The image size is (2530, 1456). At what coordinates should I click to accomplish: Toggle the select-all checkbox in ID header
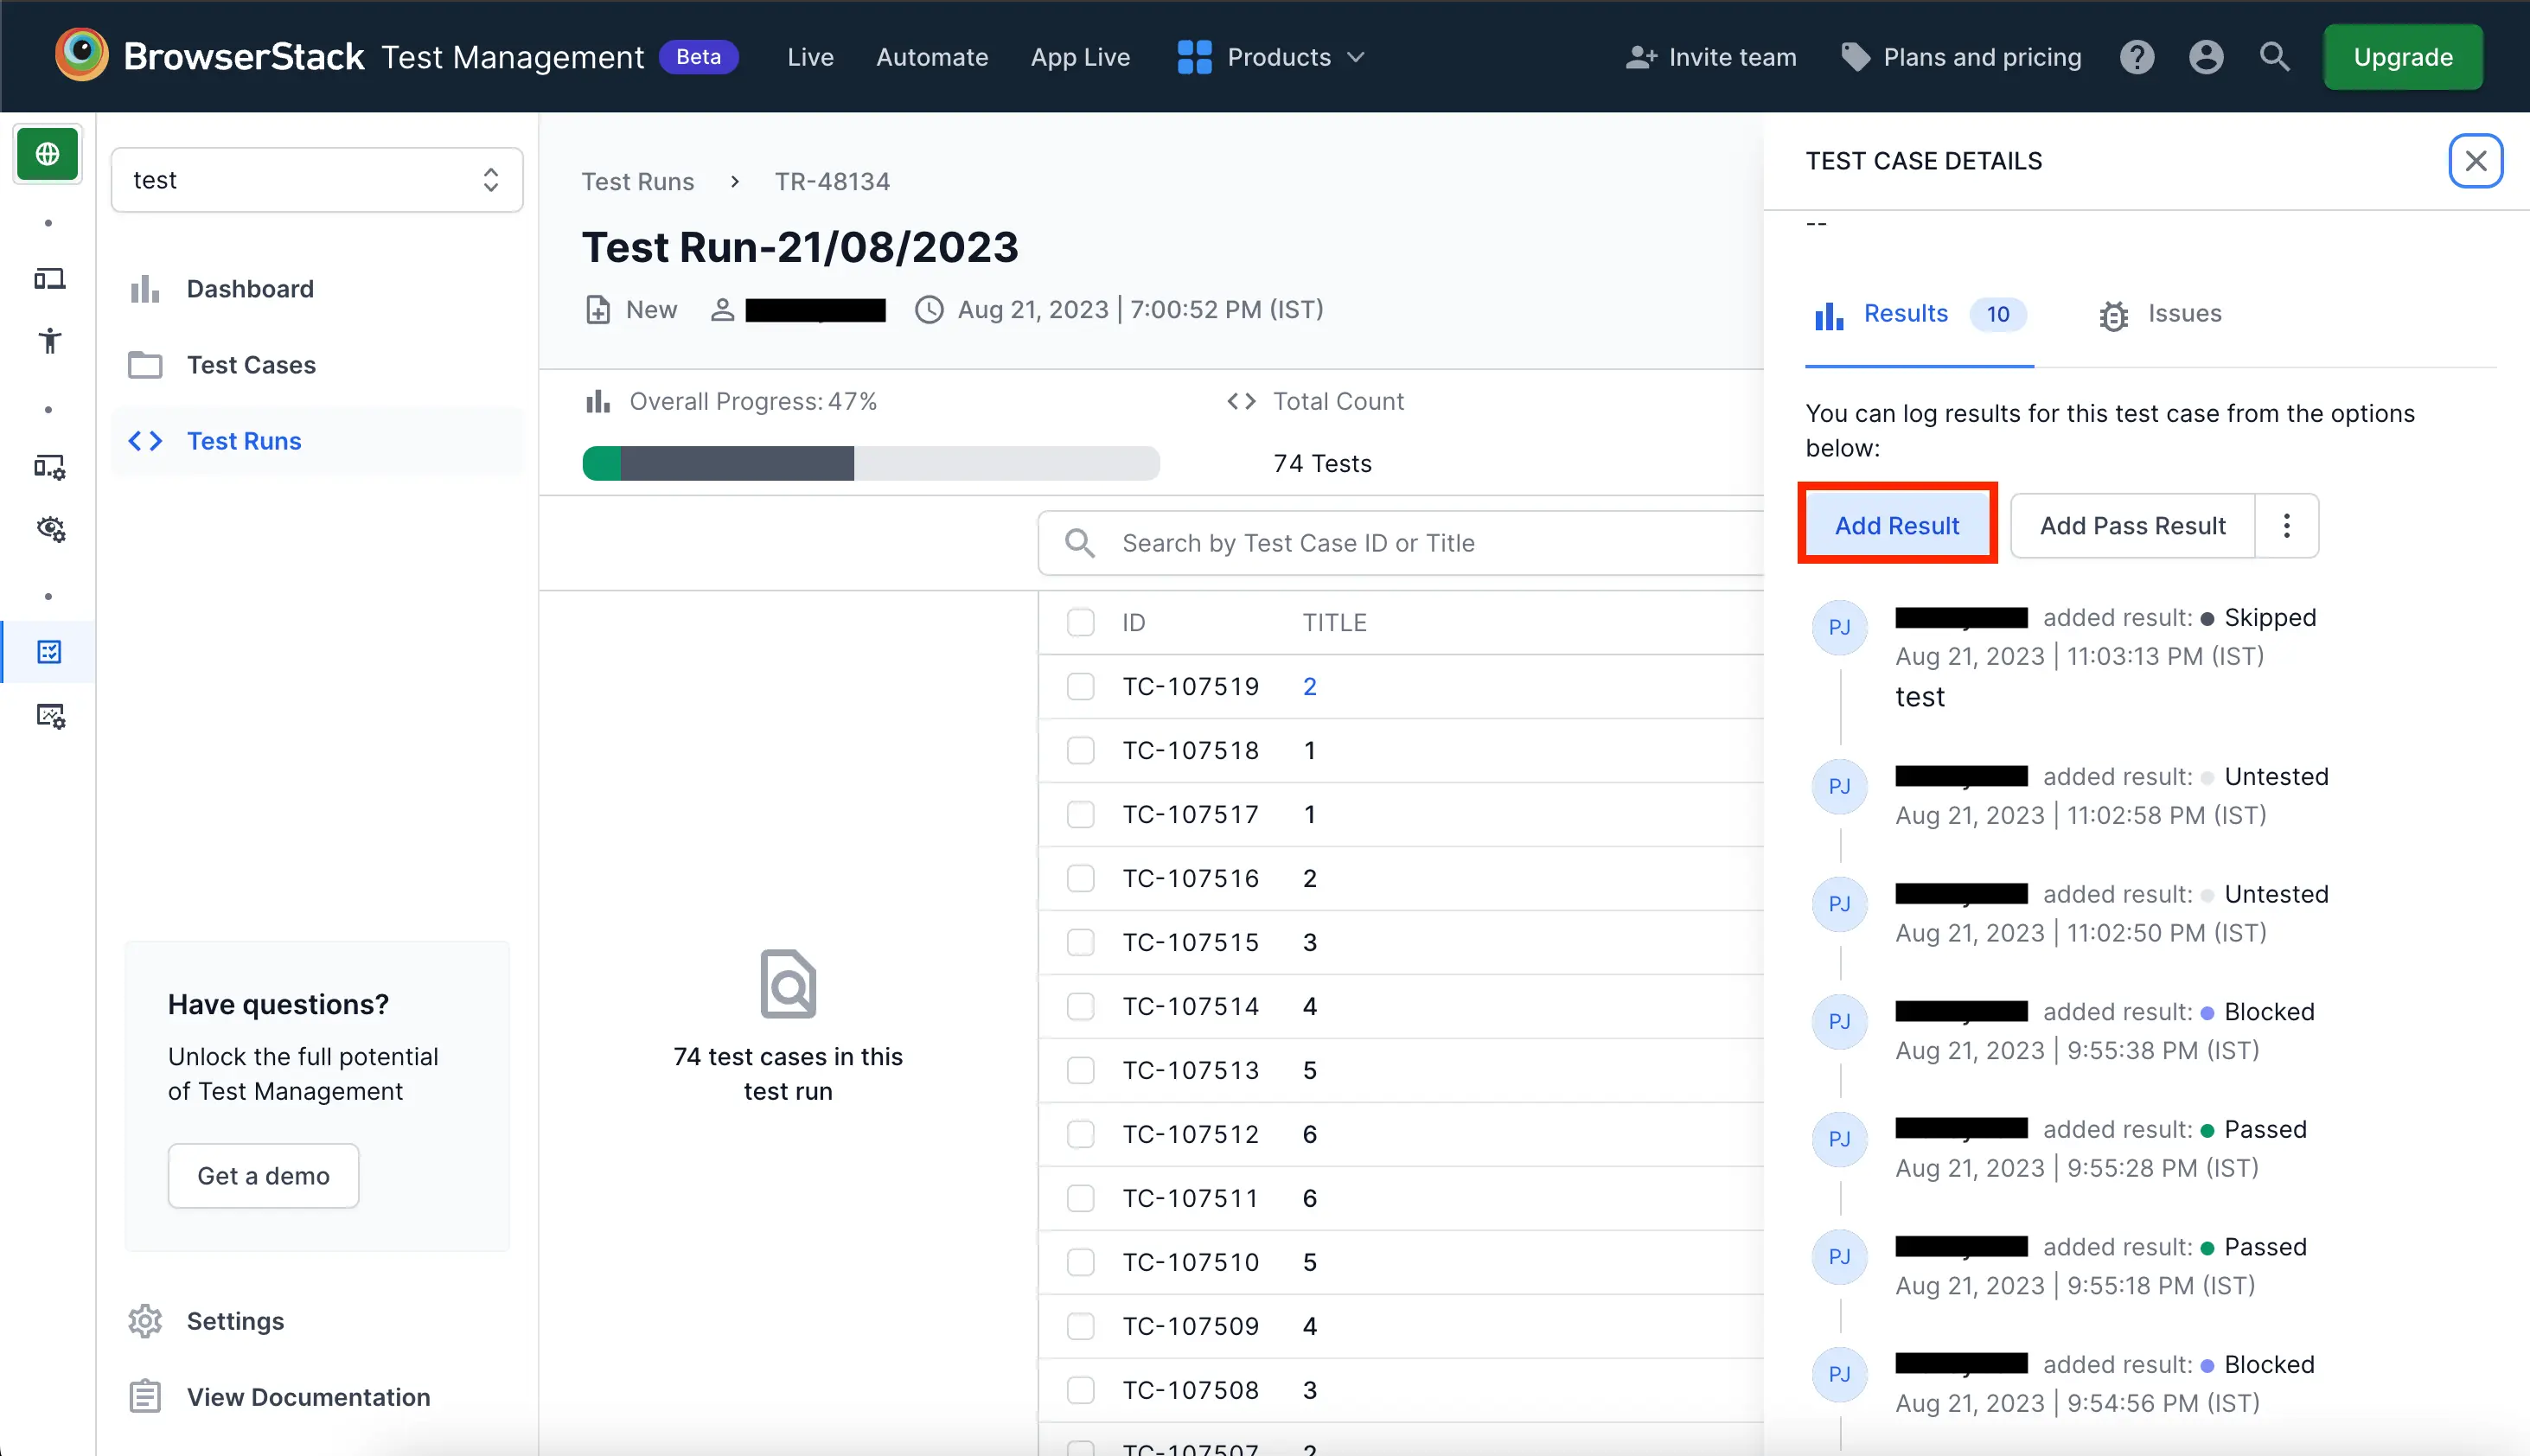(x=1080, y=622)
